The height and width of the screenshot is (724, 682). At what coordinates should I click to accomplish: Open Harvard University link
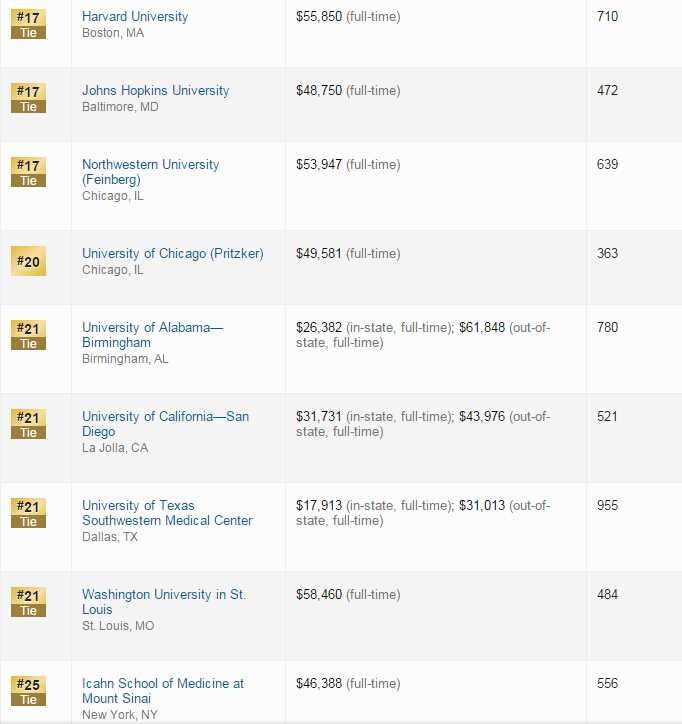pyautogui.click(x=134, y=17)
